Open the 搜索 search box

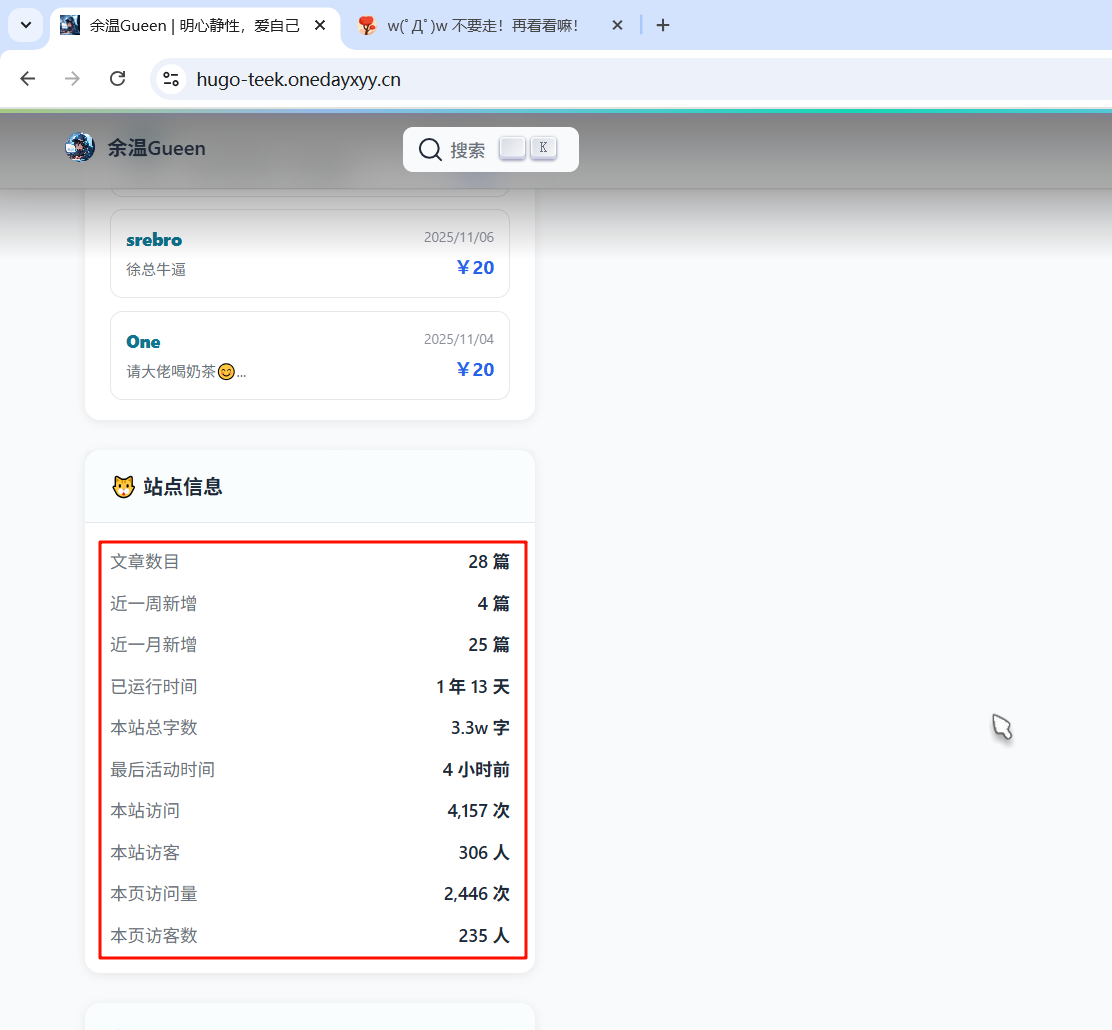click(467, 150)
